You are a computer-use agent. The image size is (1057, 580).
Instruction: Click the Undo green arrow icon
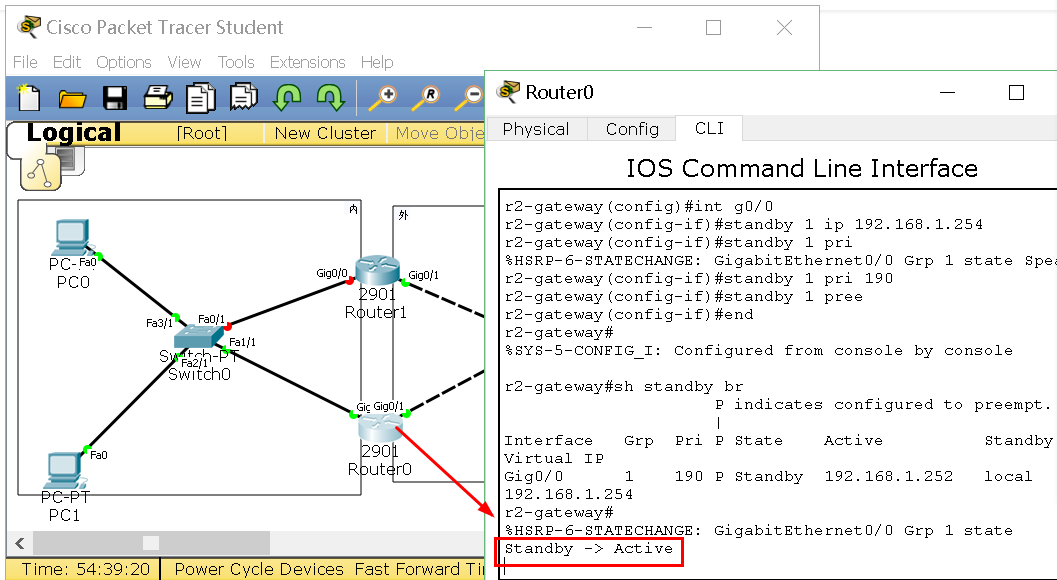pyautogui.click(x=287, y=98)
